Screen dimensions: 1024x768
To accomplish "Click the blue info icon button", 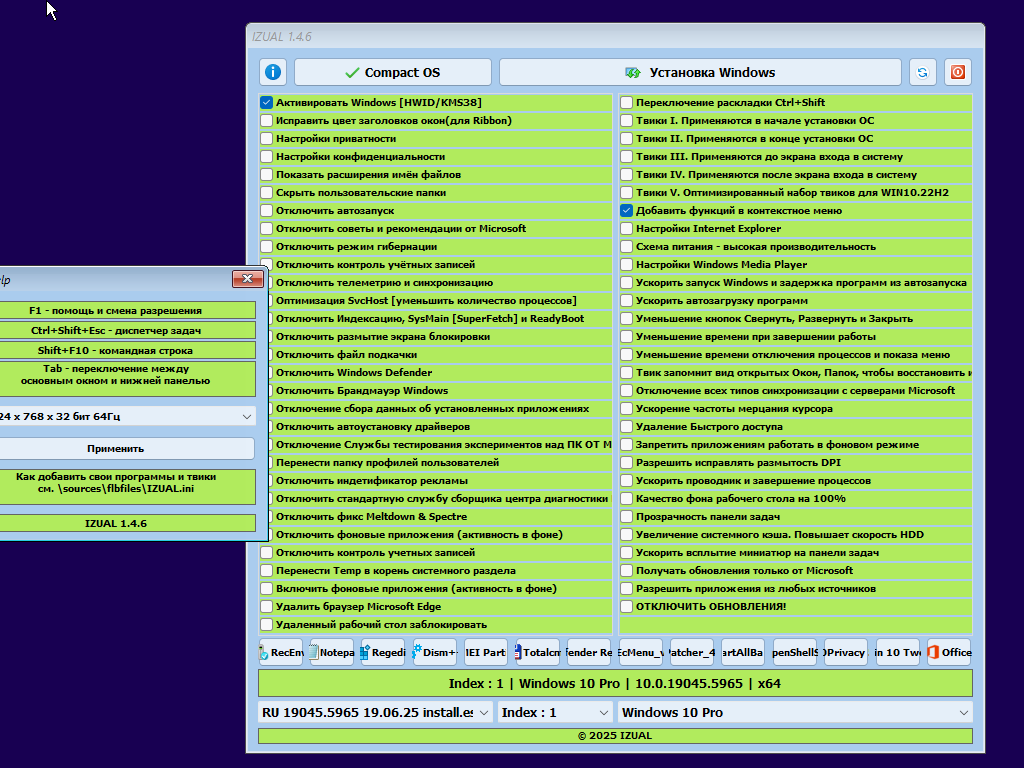I will [x=273, y=72].
